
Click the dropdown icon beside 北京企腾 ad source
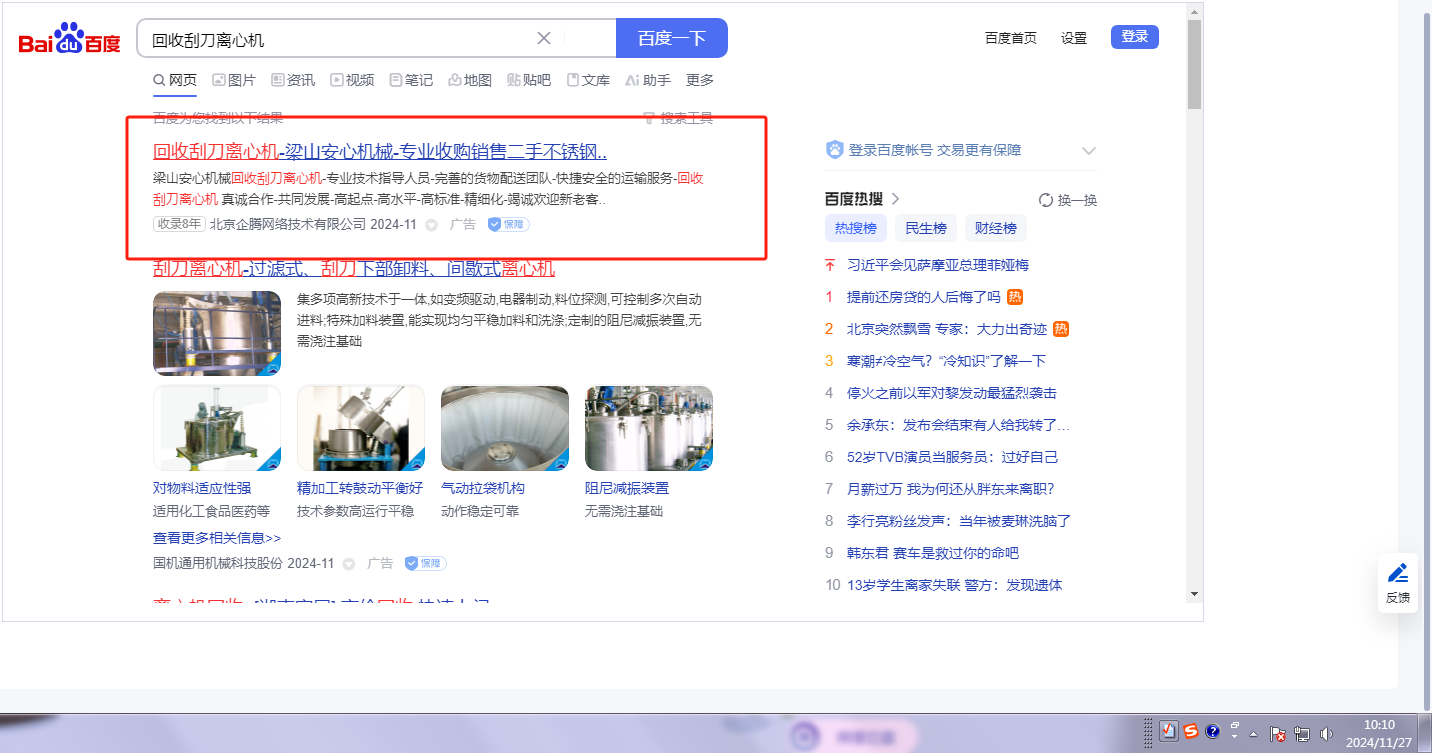(432, 225)
